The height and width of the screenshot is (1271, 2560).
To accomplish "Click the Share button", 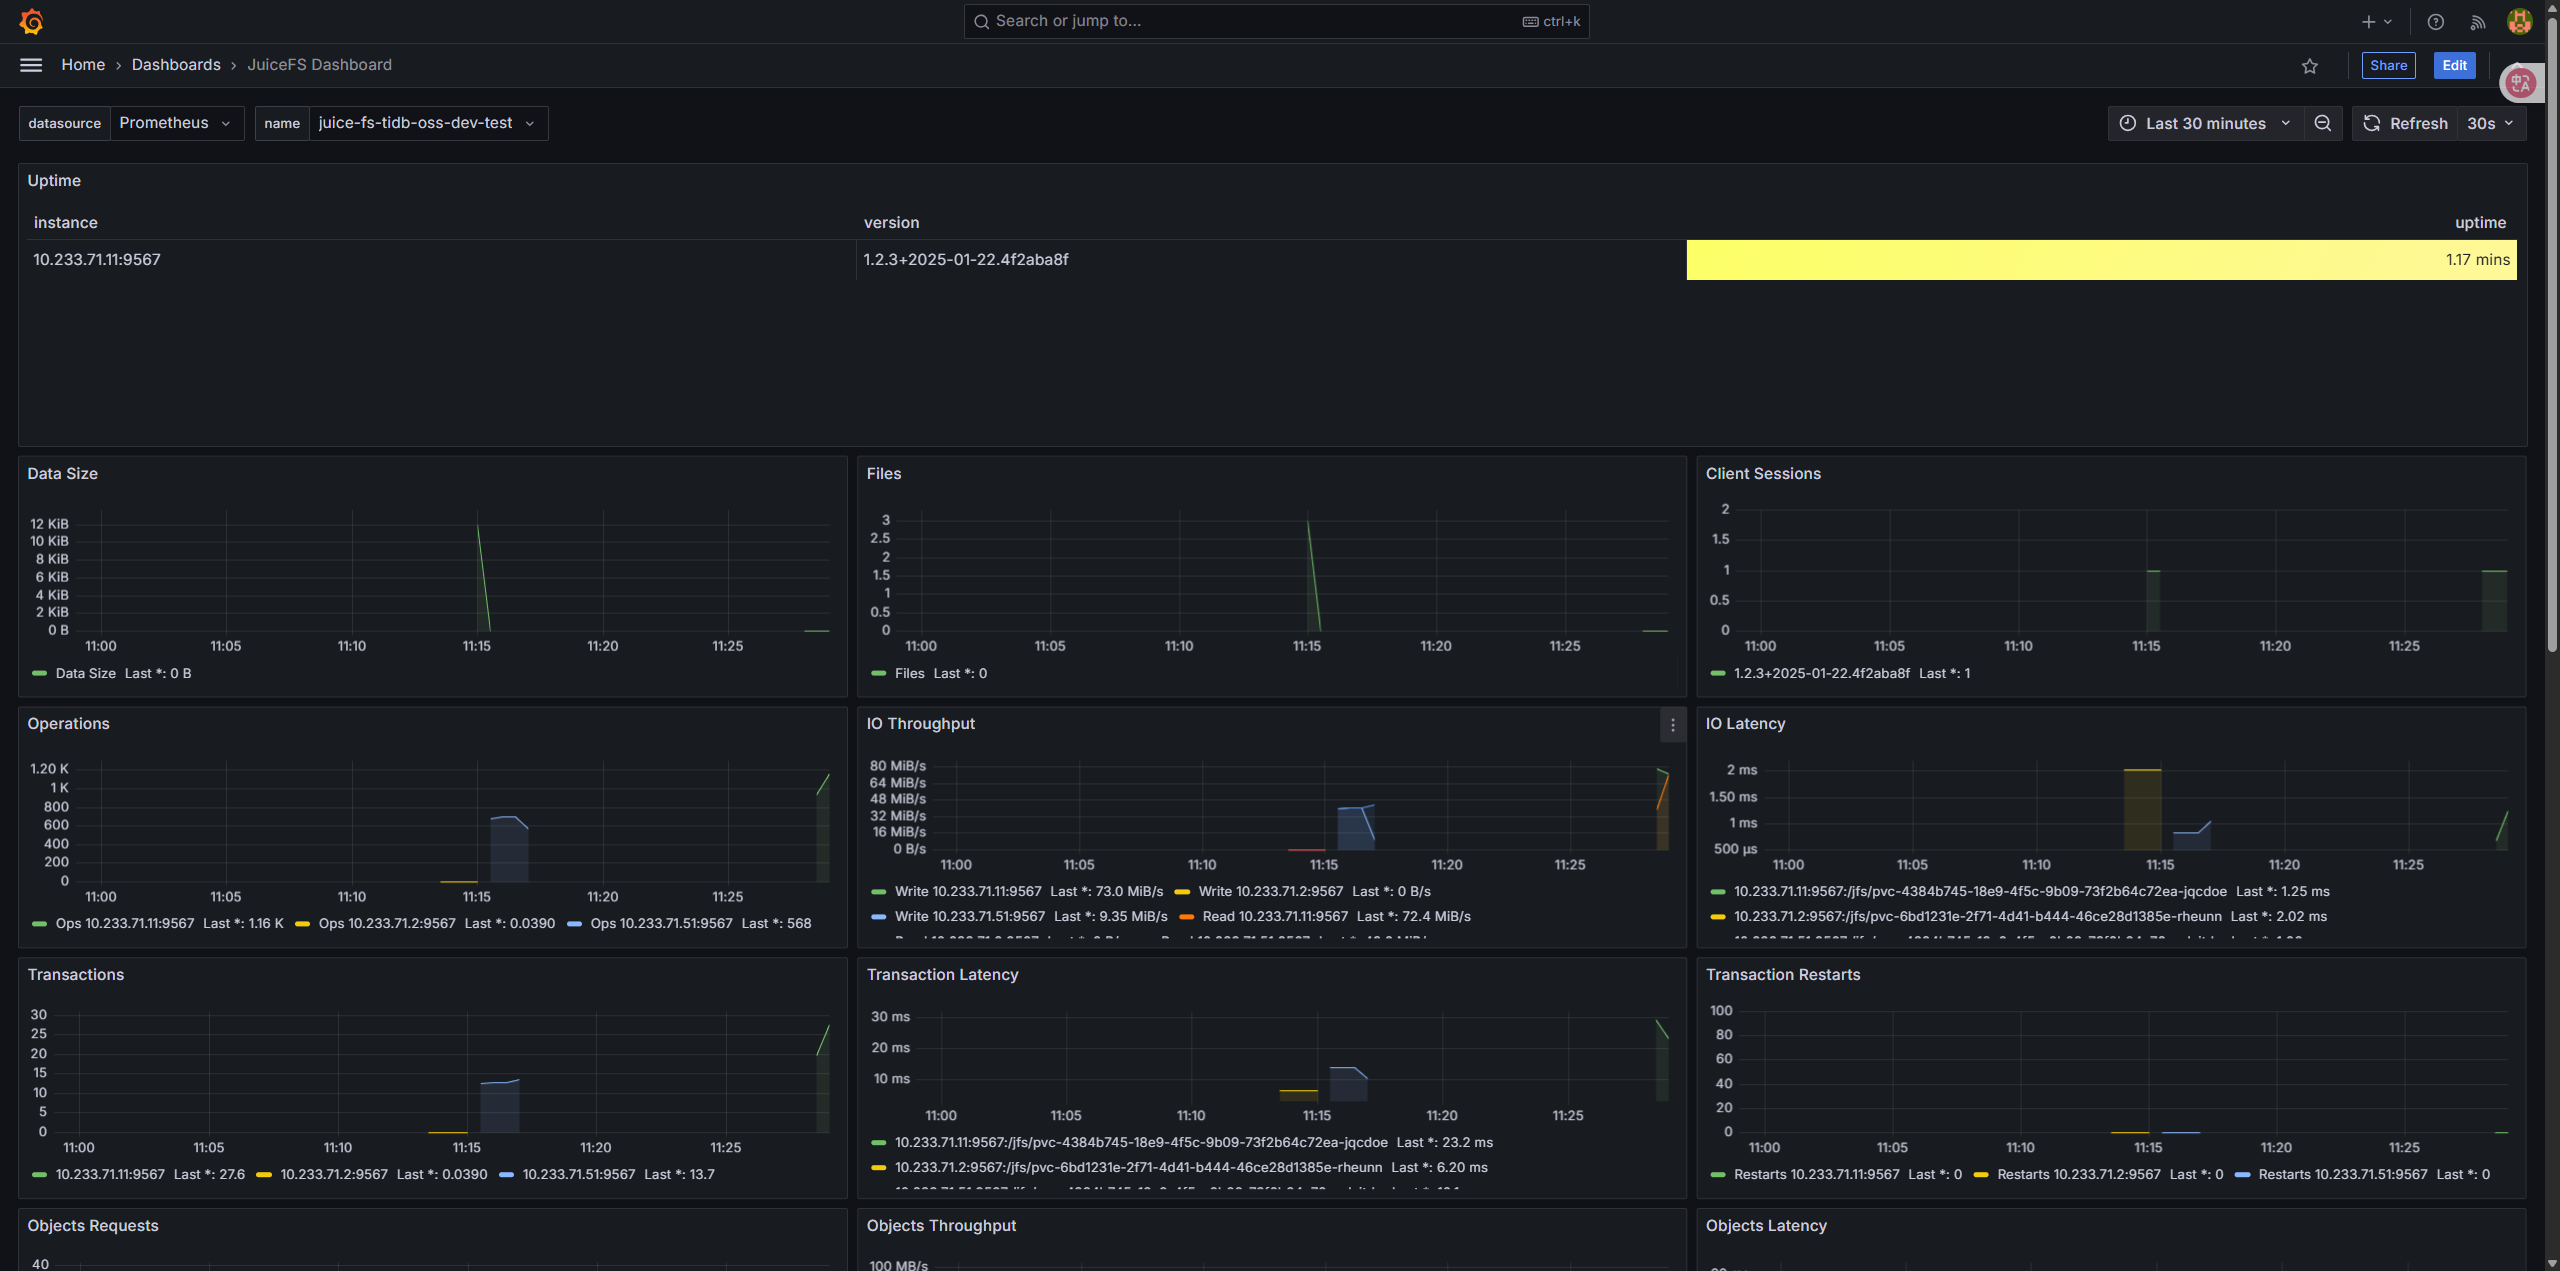I will pyautogui.click(x=2388, y=66).
